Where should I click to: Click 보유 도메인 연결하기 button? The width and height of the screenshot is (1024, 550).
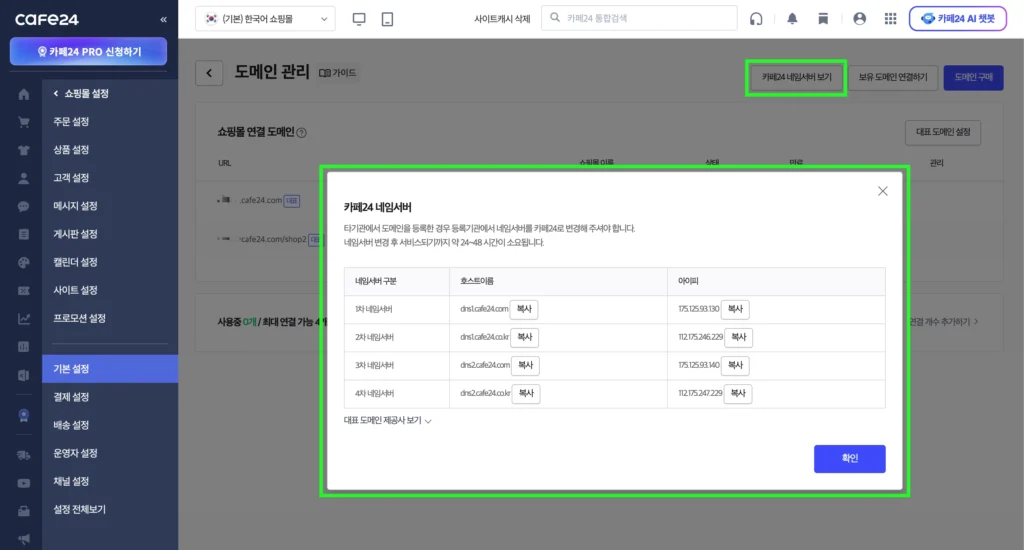click(893, 78)
